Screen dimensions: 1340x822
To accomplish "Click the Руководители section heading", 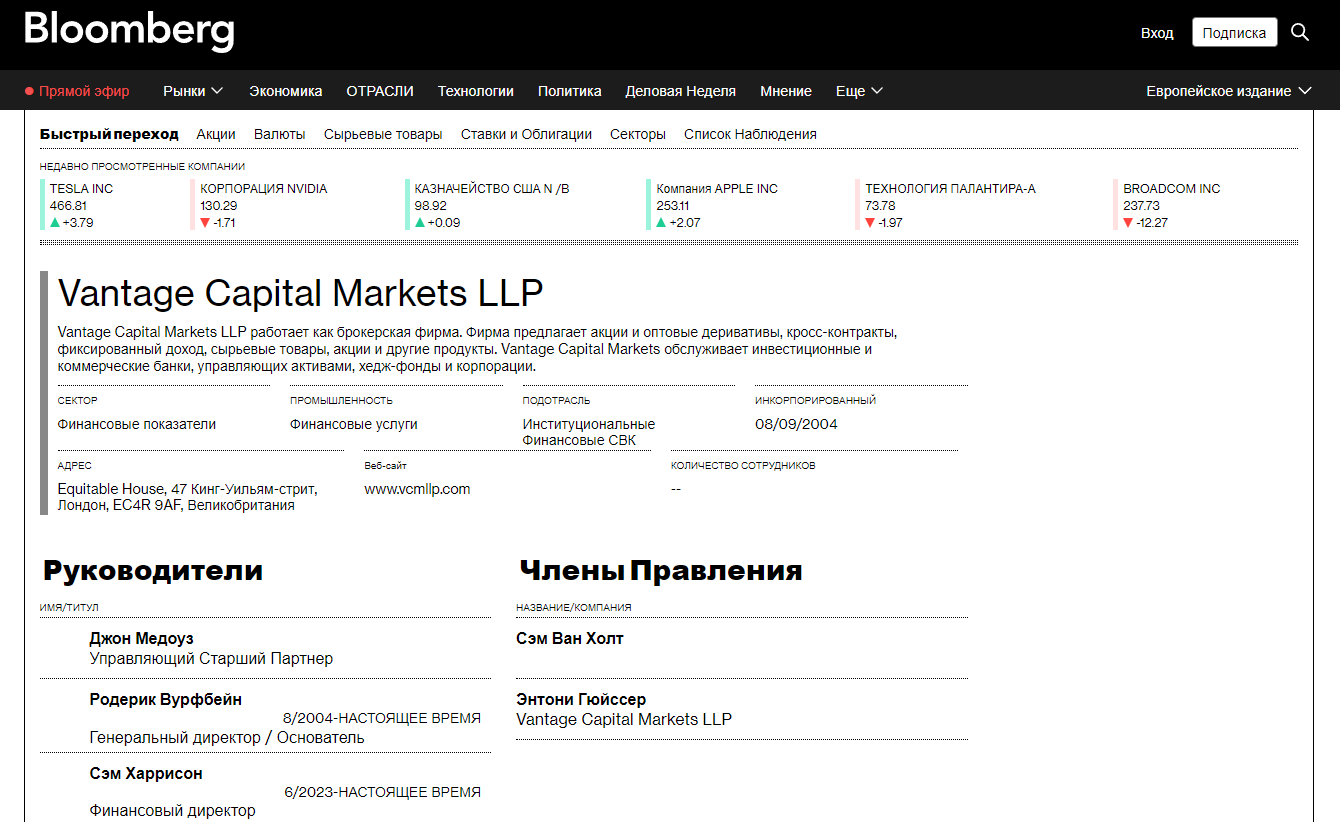I will [x=152, y=571].
